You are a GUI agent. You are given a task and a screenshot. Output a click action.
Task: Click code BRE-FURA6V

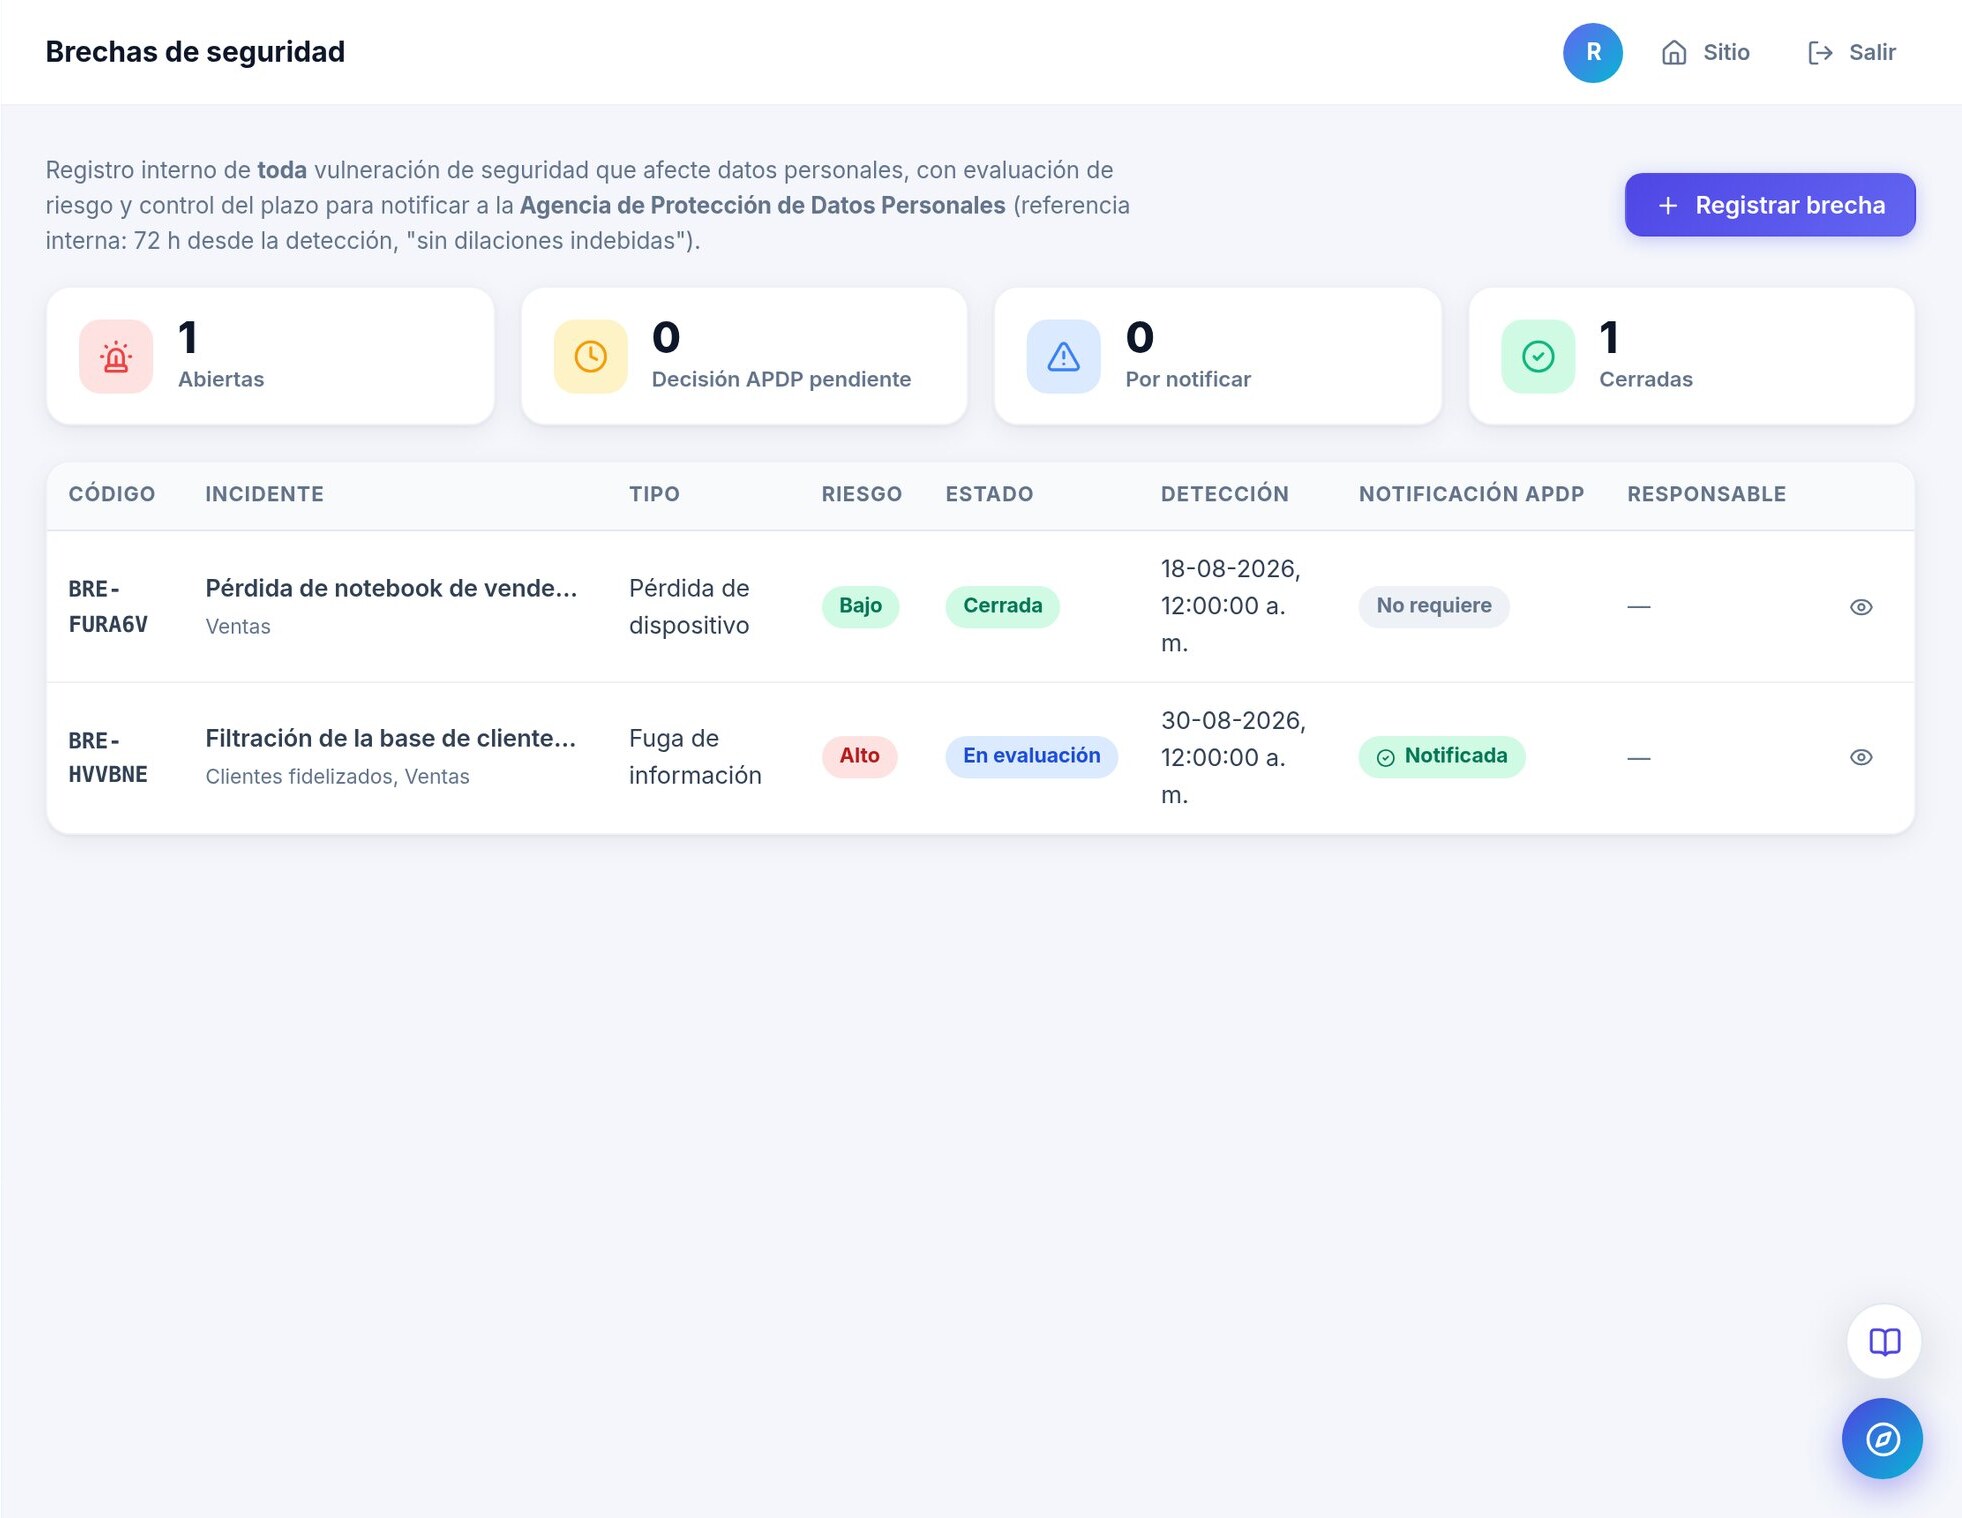coord(108,607)
